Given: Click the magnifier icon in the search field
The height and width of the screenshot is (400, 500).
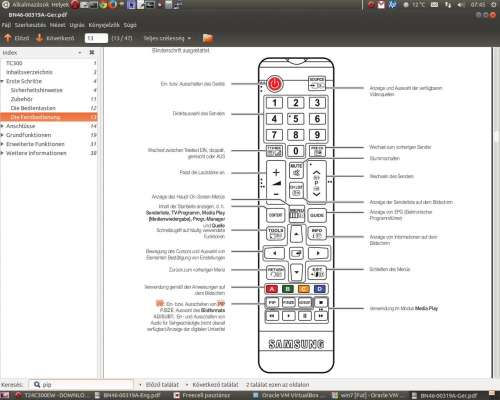Looking at the screenshot, I should click(37, 385).
